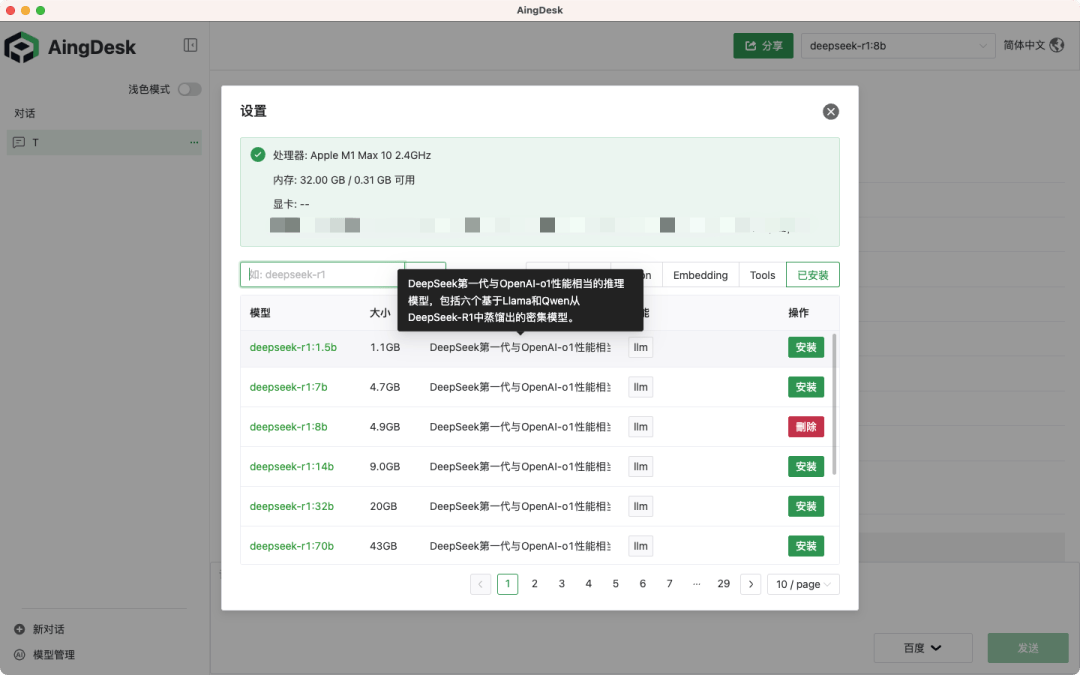This screenshot has height=675, width=1080.
Task: Install the deepseek-r1:1.5b model
Action: (806, 347)
